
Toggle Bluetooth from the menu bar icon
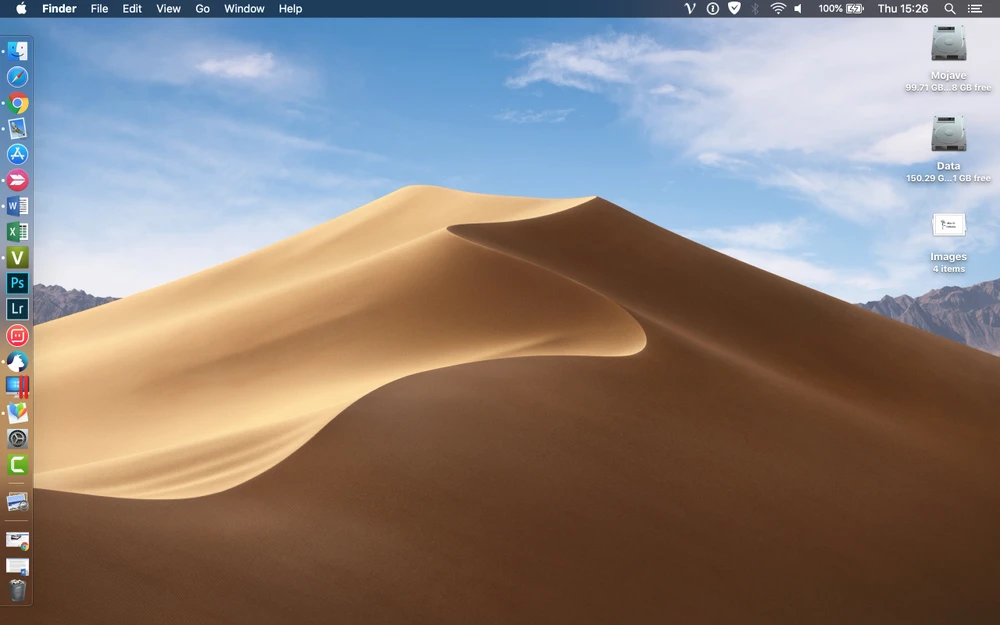click(x=755, y=9)
